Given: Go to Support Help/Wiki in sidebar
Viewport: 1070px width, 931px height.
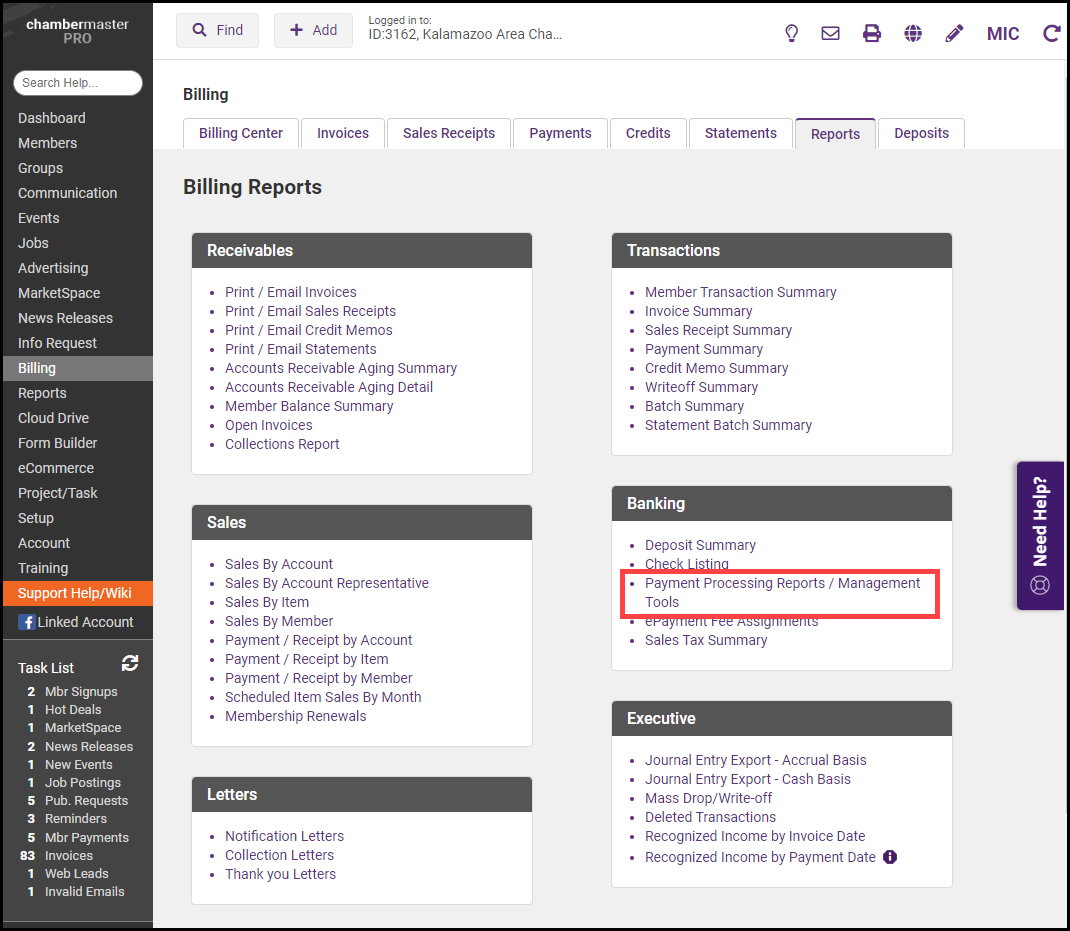Looking at the screenshot, I should coord(75,593).
